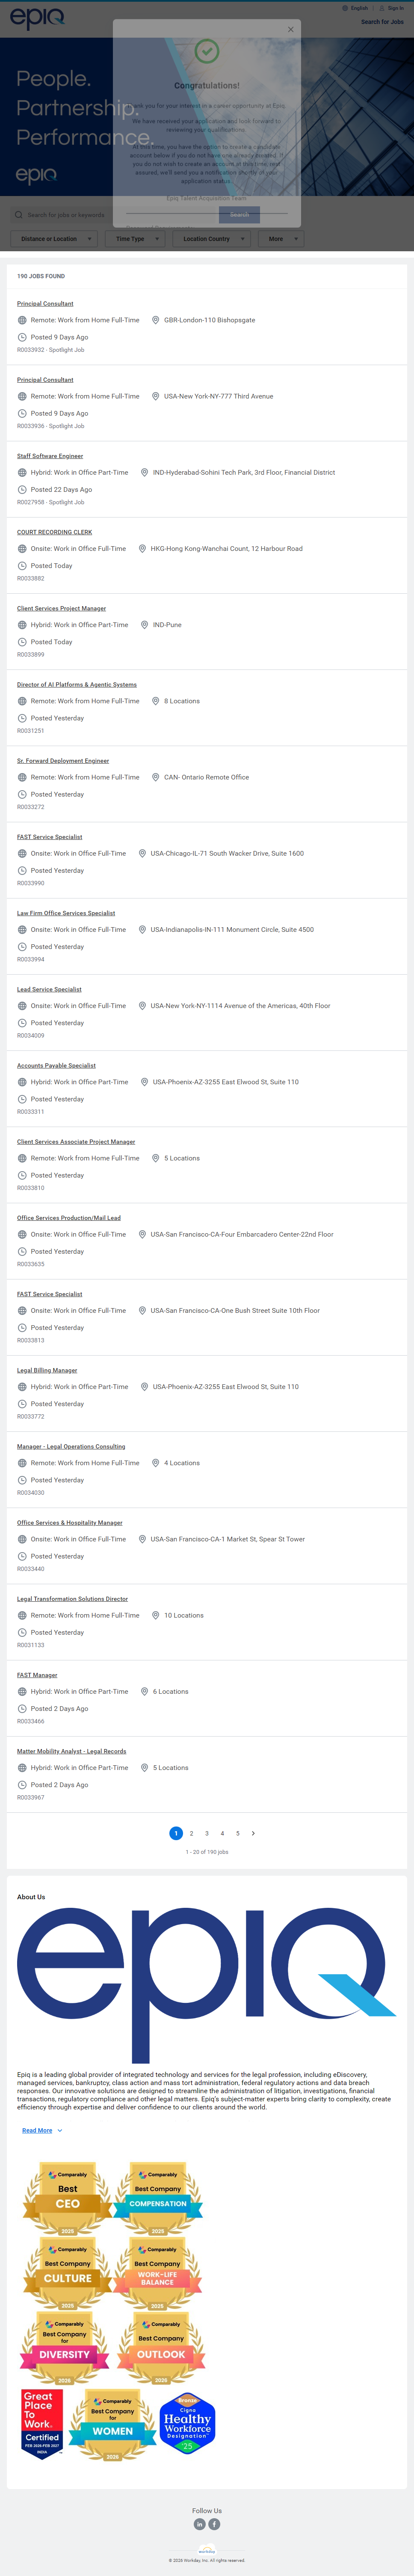The height and width of the screenshot is (2576, 414).
Task: Click the Sign In person icon
Action: tap(382, 8)
